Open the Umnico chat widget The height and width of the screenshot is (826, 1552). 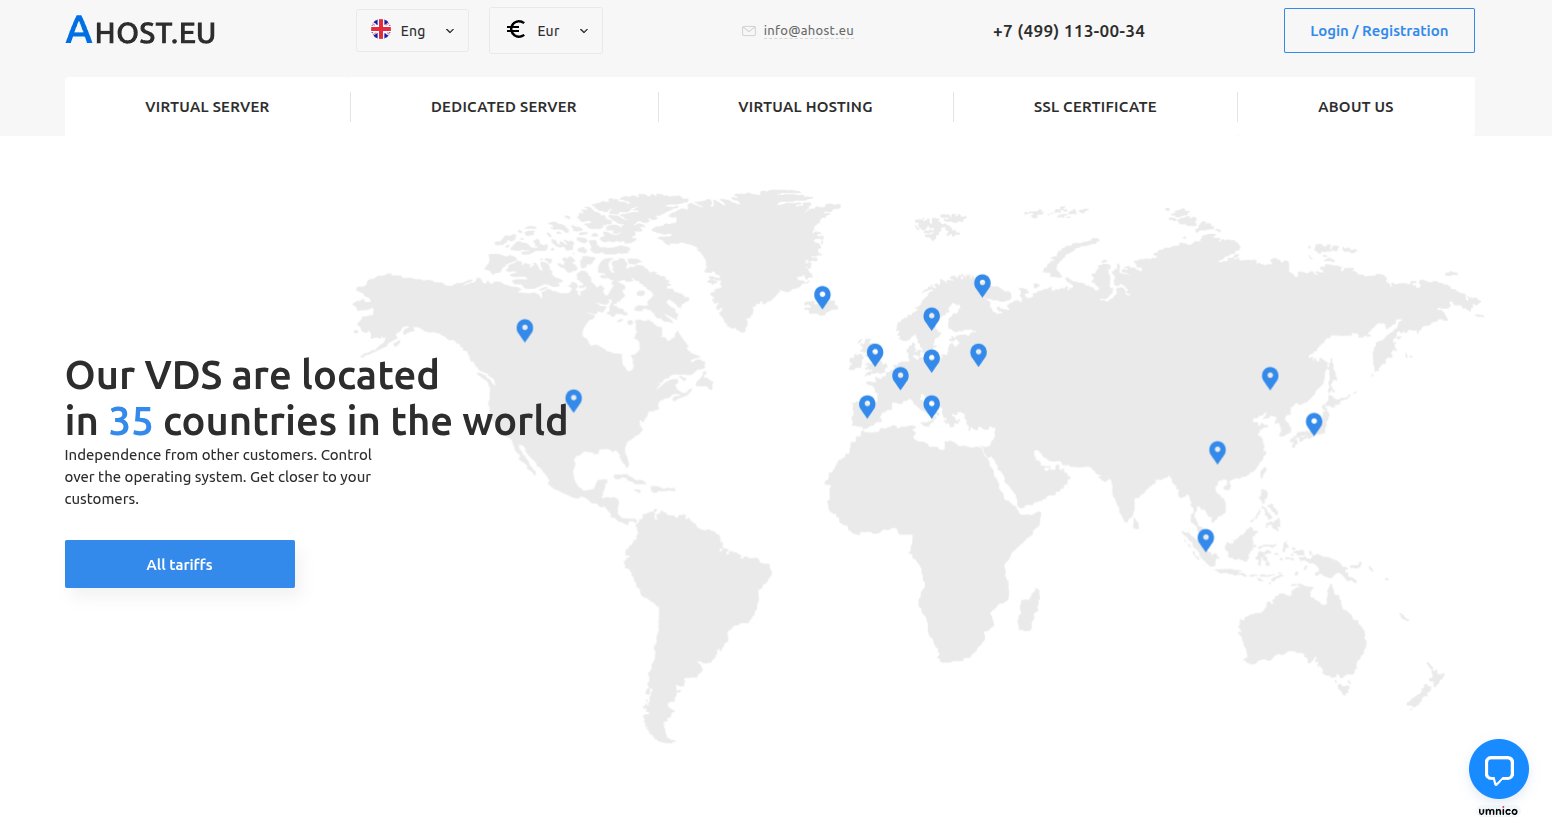click(x=1498, y=769)
